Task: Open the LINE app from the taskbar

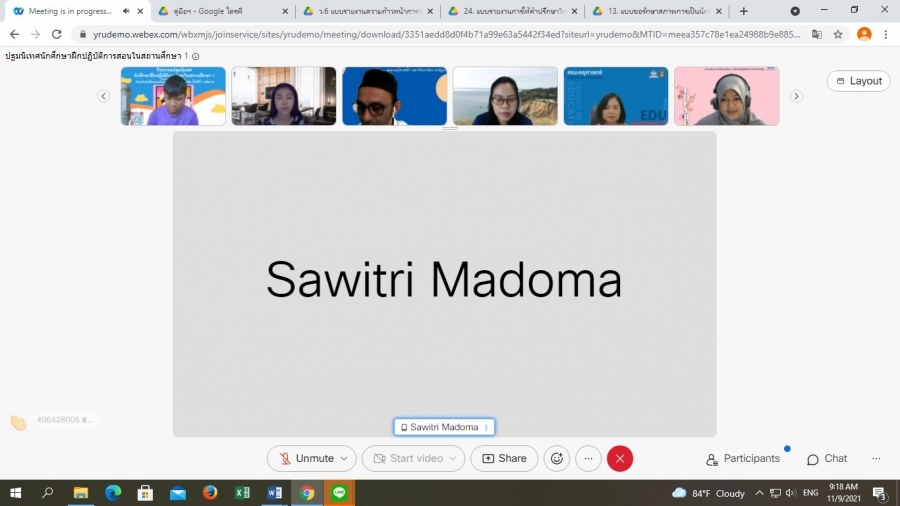Action: click(x=339, y=493)
